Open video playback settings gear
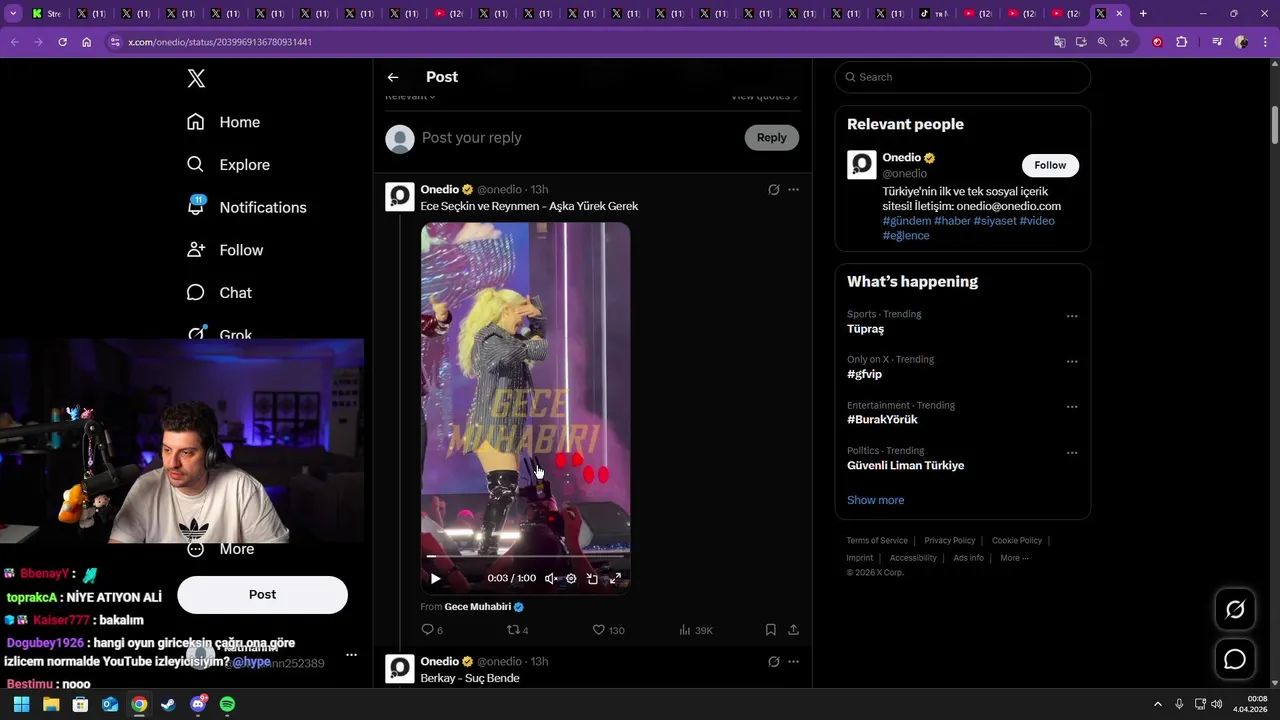 click(x=571, y=578)
